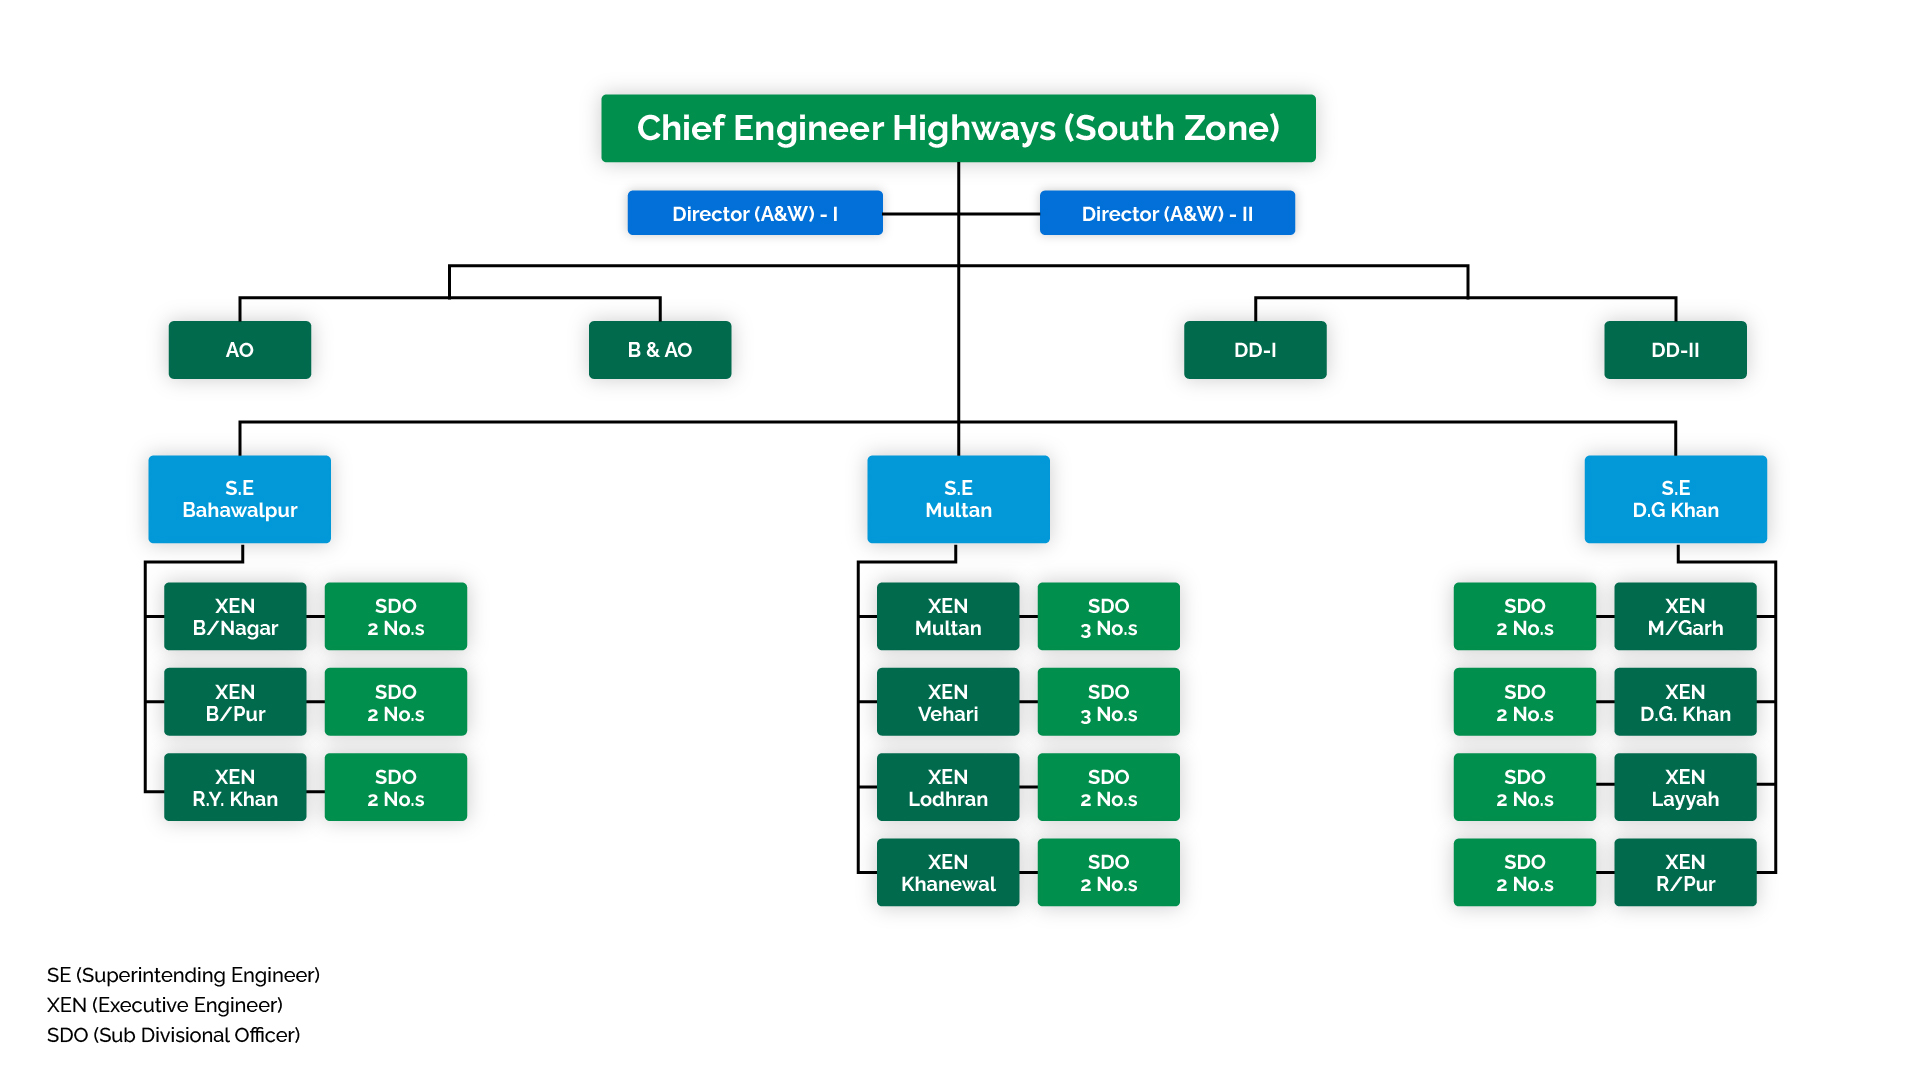This screenshot has height=1080, width=1921.
Task: Open the S.E D.G Khan node
Action: 1675,499
